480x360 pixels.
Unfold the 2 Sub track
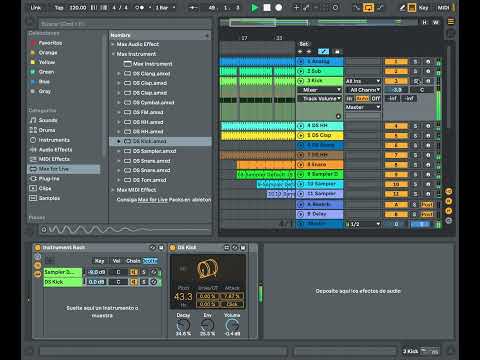coord(301,71)
